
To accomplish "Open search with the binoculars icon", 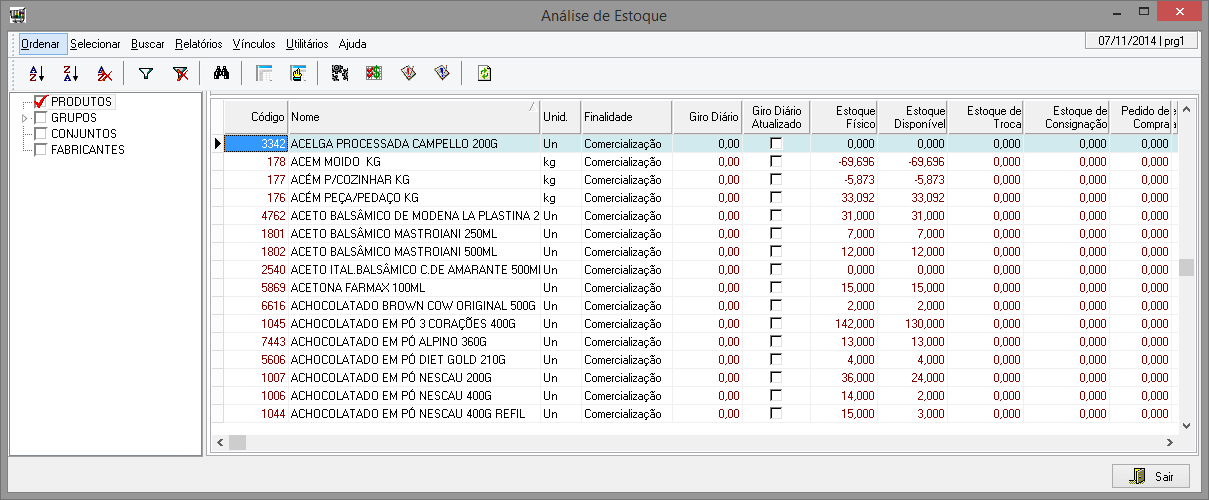I will [x=222, y=73].
